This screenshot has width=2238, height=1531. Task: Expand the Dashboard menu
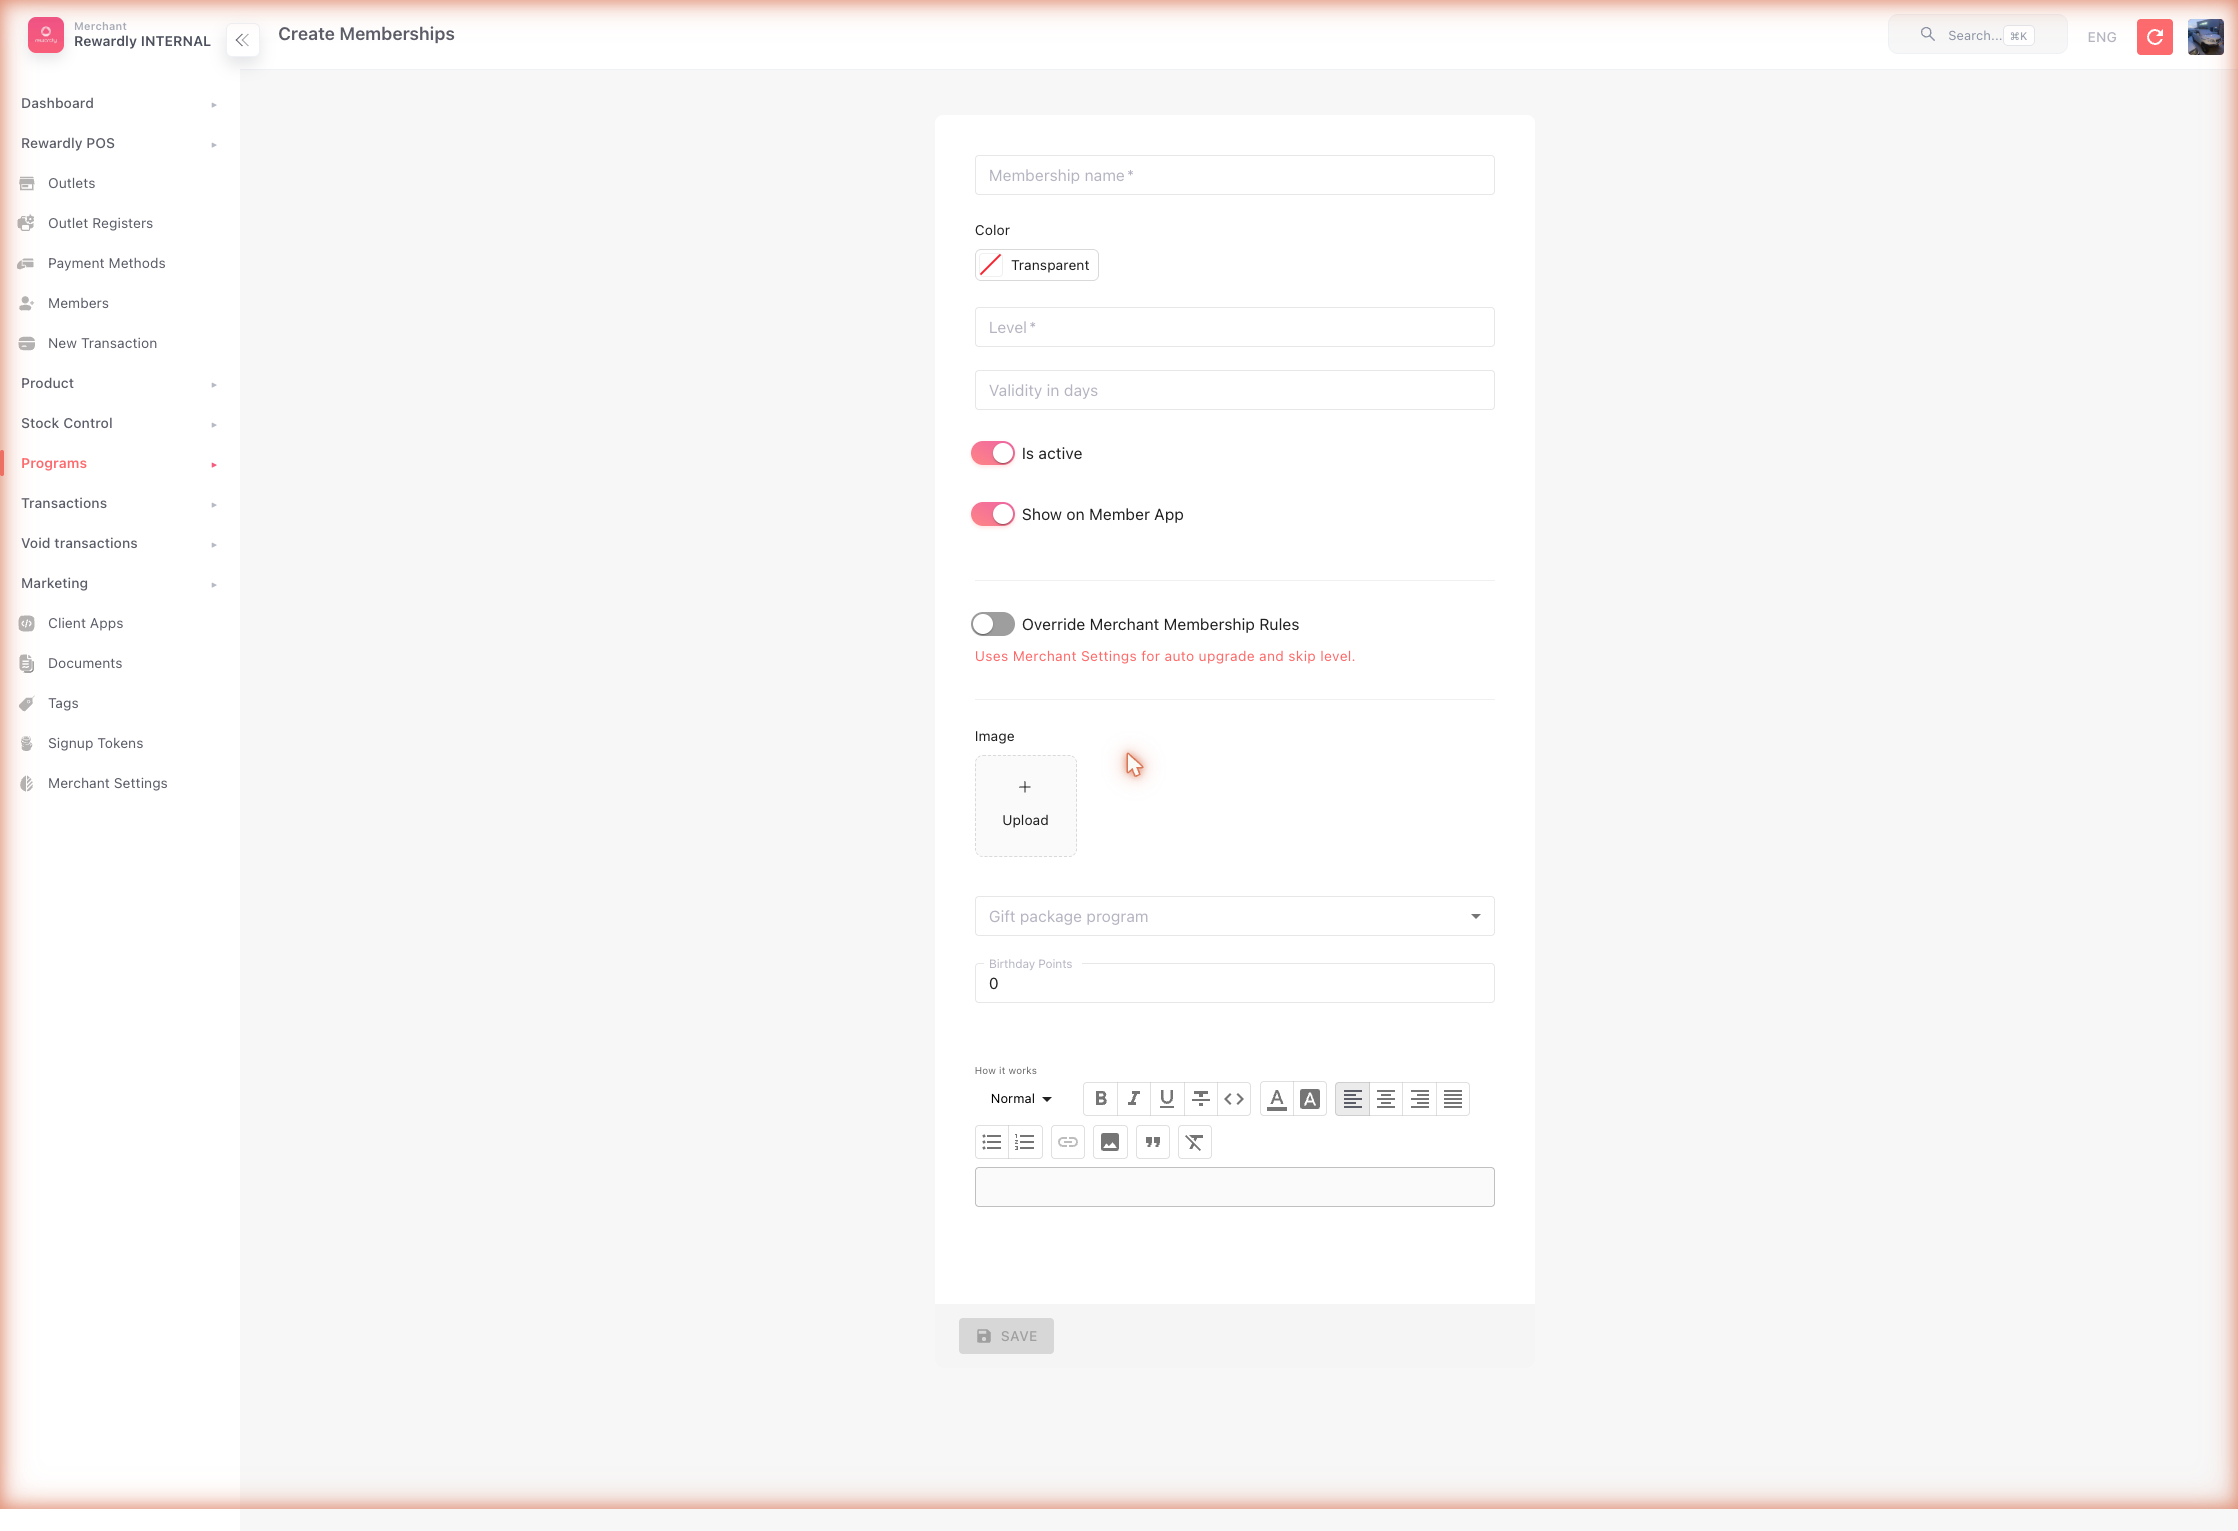coord(119,103)
